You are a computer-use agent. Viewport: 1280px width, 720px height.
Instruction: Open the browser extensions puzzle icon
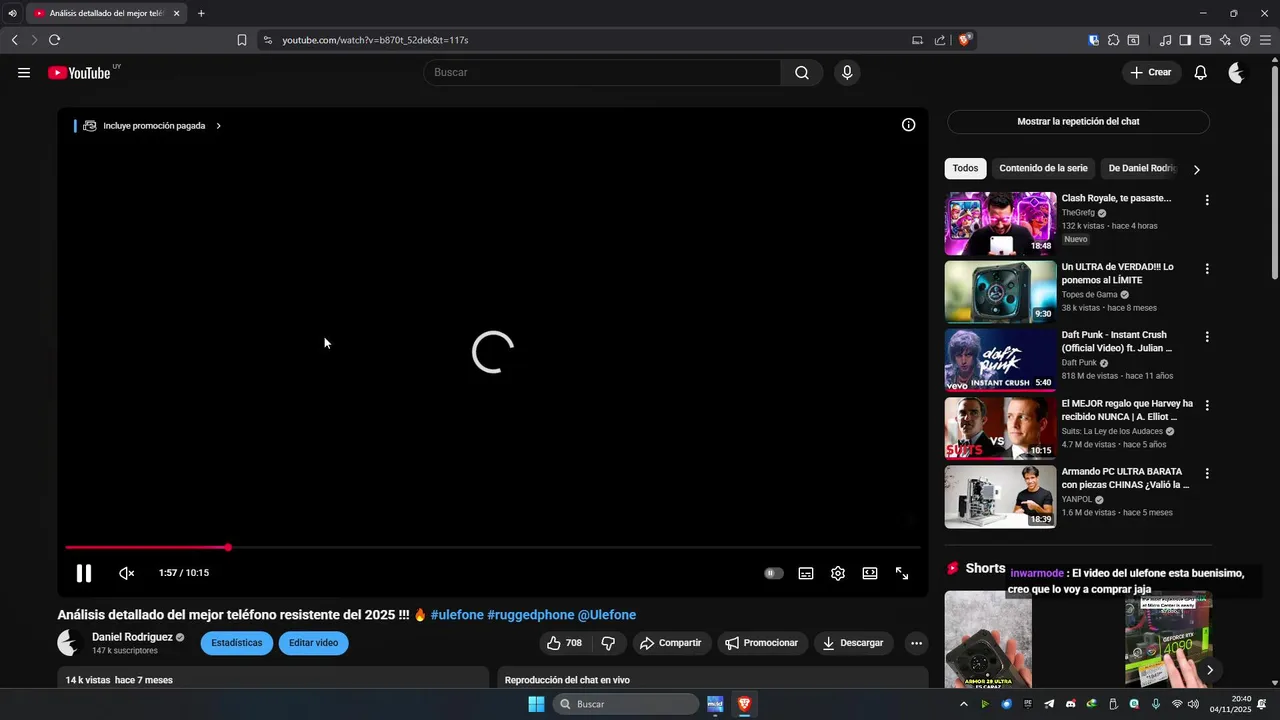[1113, 40]
